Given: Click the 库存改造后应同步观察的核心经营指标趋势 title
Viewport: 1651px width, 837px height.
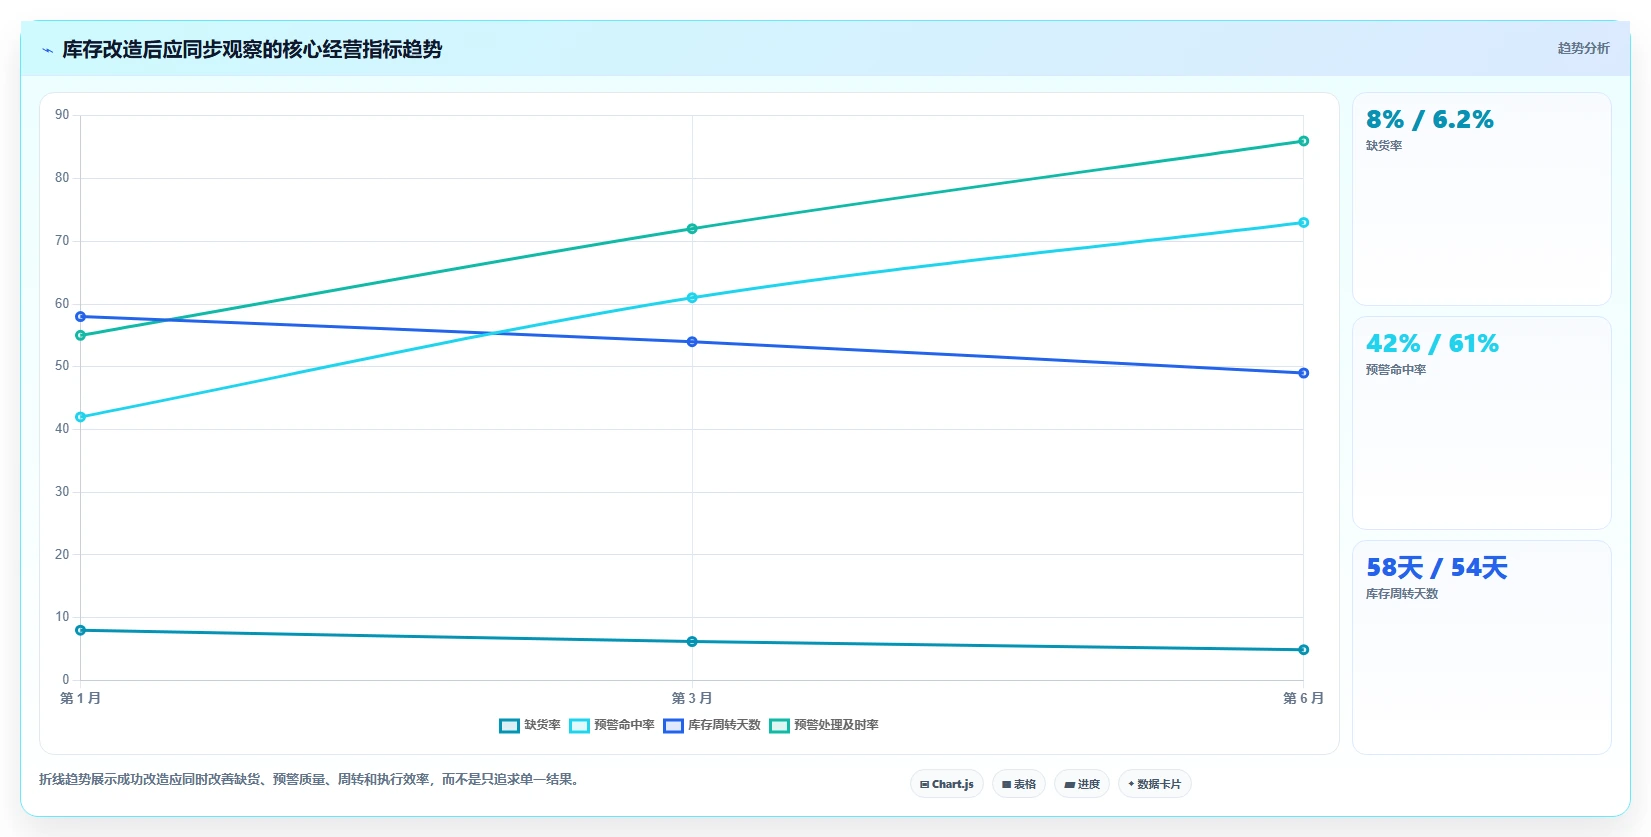Looking at the screenshot, I should pyautogui.click(x=252, y=49).
